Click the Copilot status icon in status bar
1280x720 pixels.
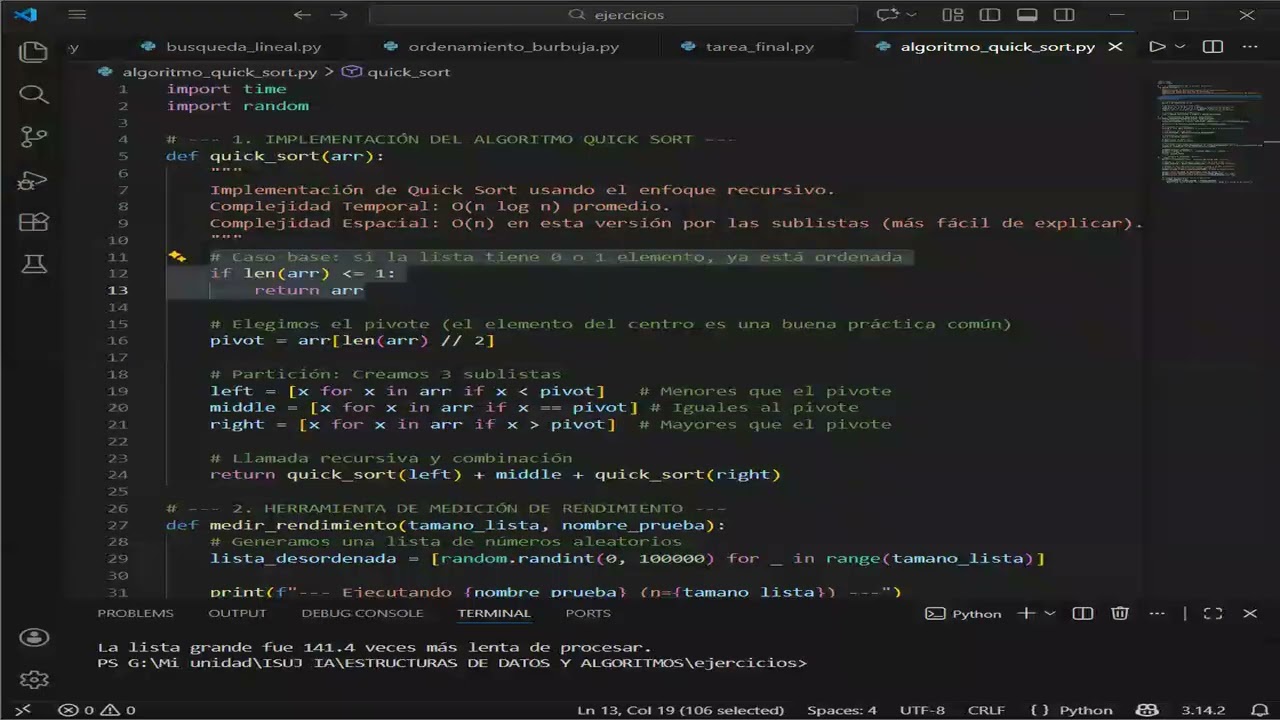pyautogui.click(x=1148, y=710)
